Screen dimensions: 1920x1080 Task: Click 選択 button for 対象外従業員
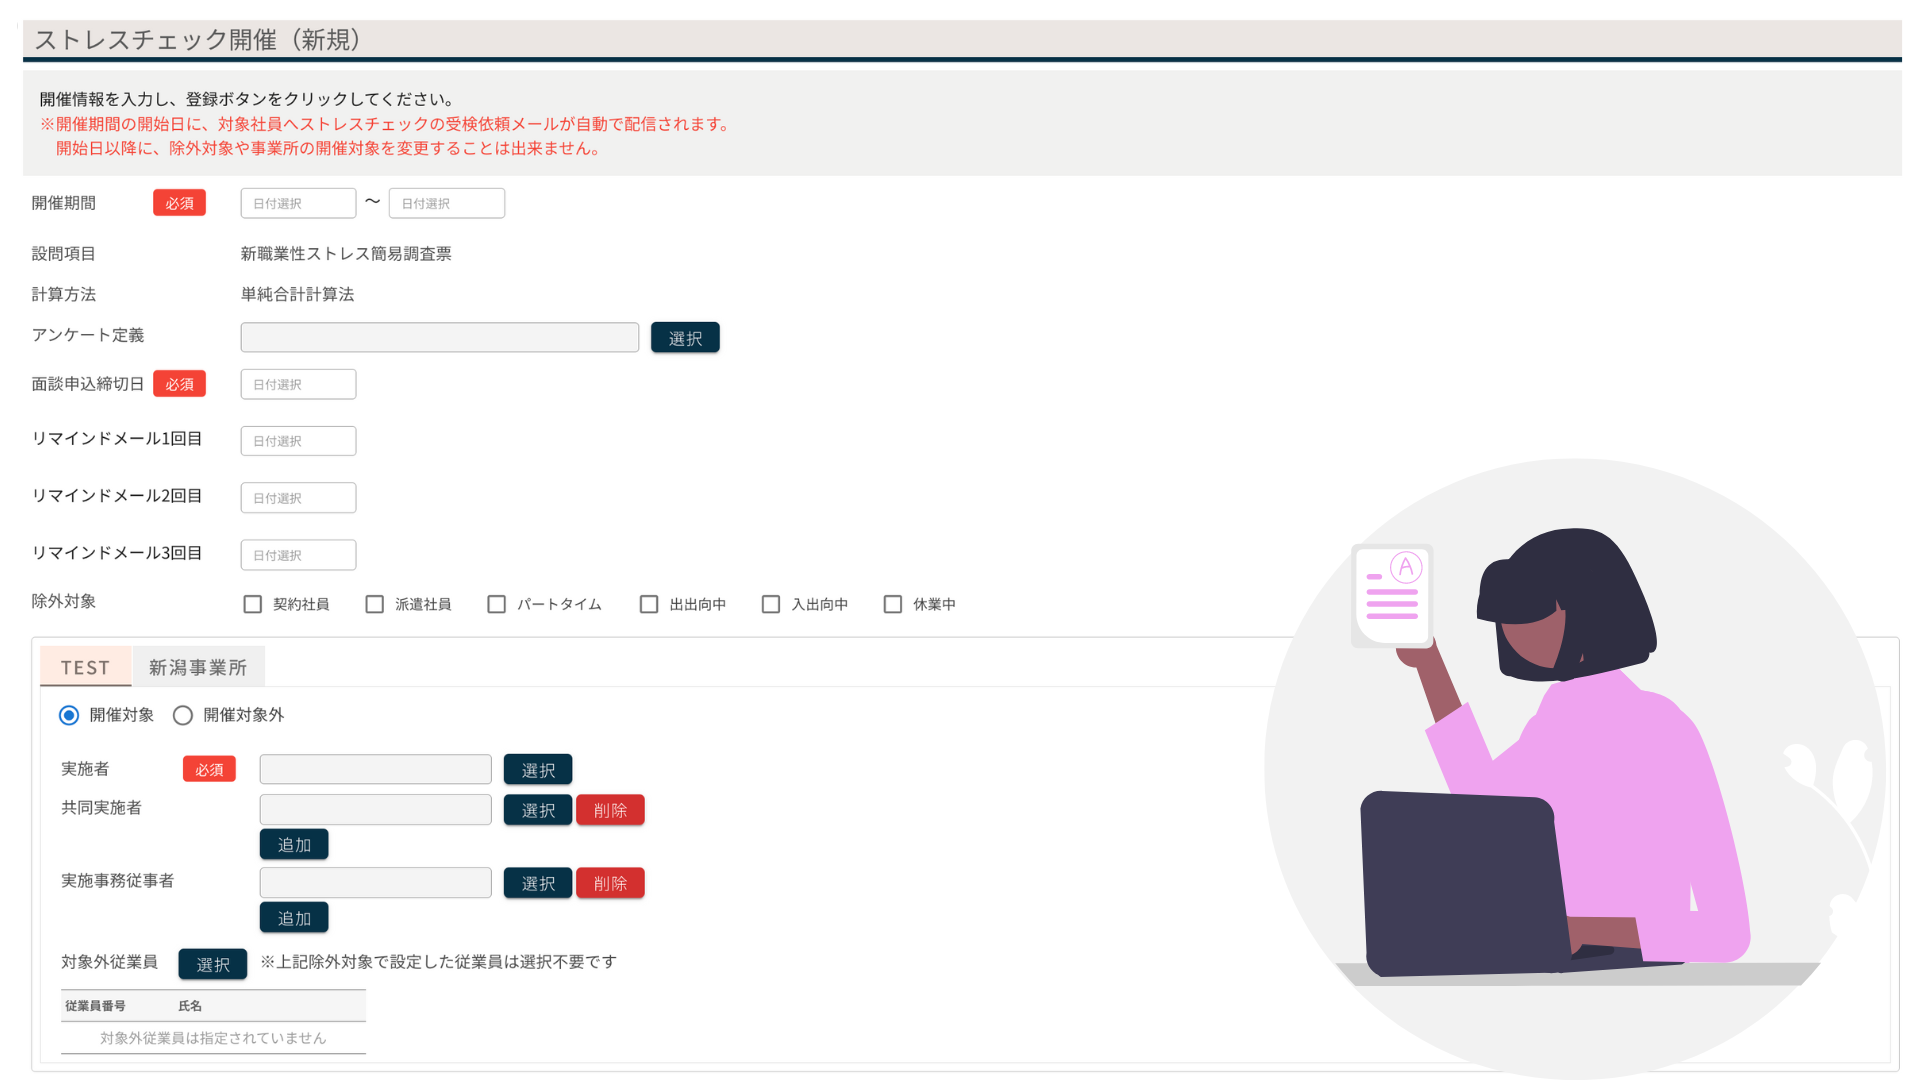pos(213,964)
